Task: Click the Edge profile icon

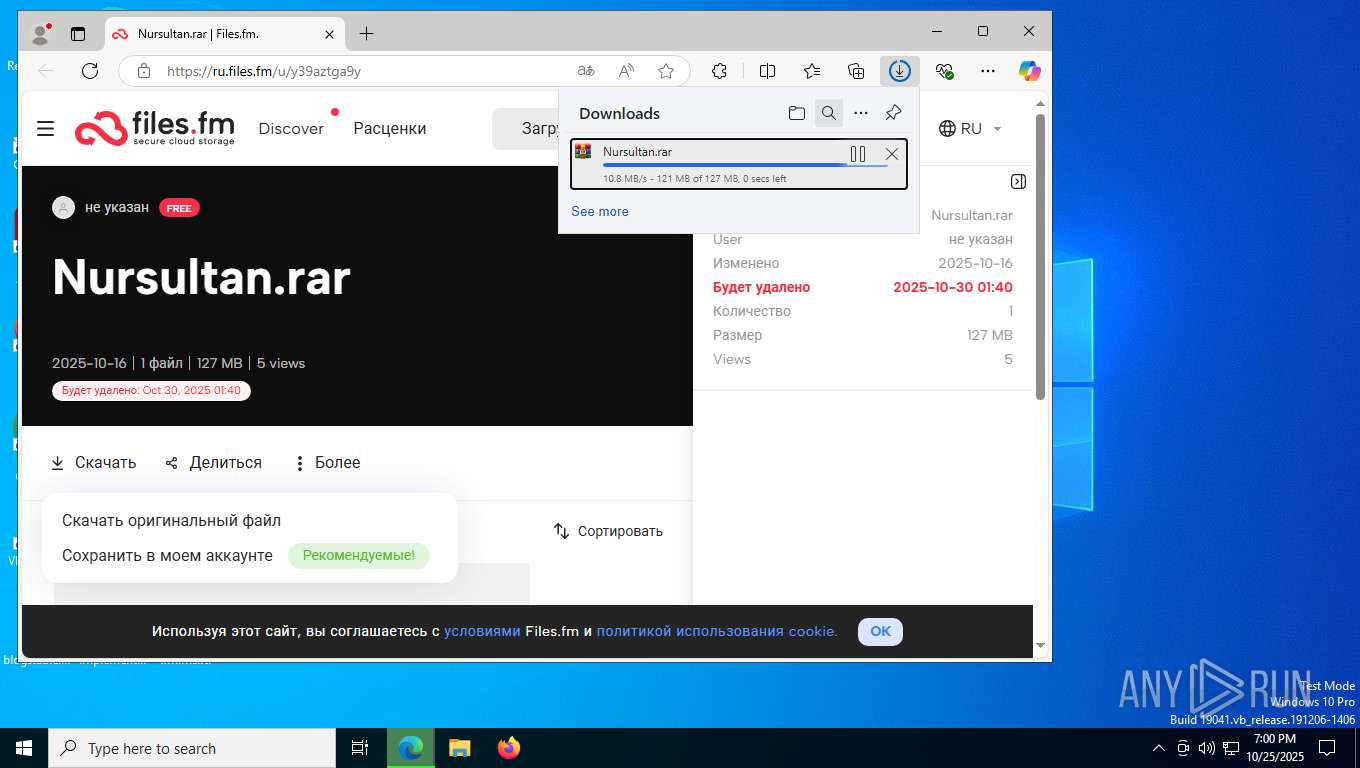Action: tap(41, 33)
